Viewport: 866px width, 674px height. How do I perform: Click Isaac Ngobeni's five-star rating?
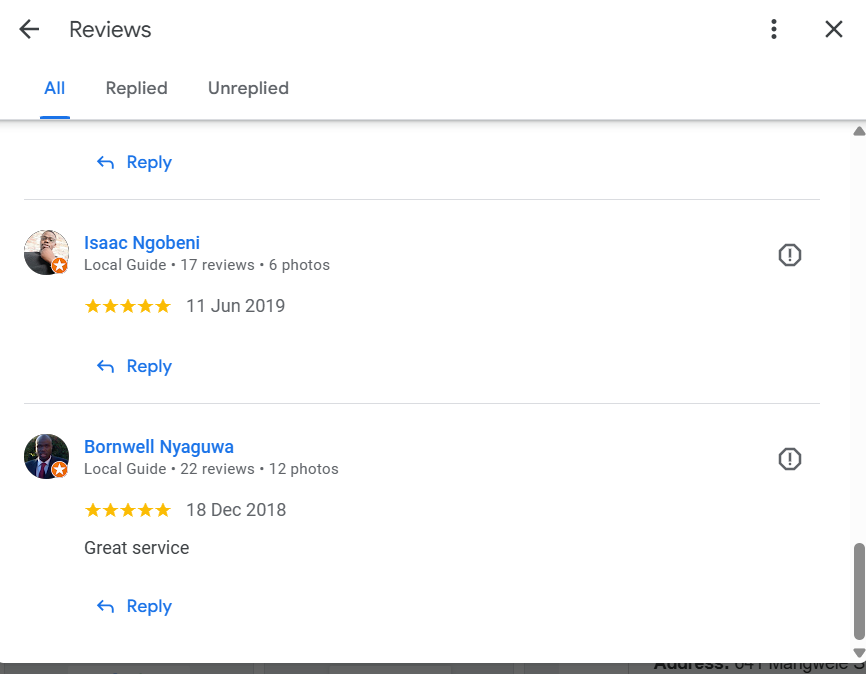128,306
